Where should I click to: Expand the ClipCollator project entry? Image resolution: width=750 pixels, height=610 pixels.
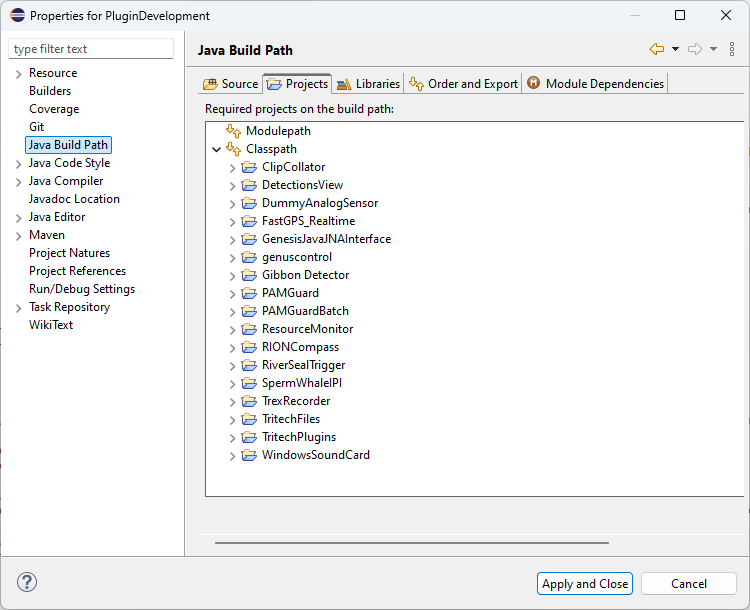pyautogui.click(x=233, y=167)
